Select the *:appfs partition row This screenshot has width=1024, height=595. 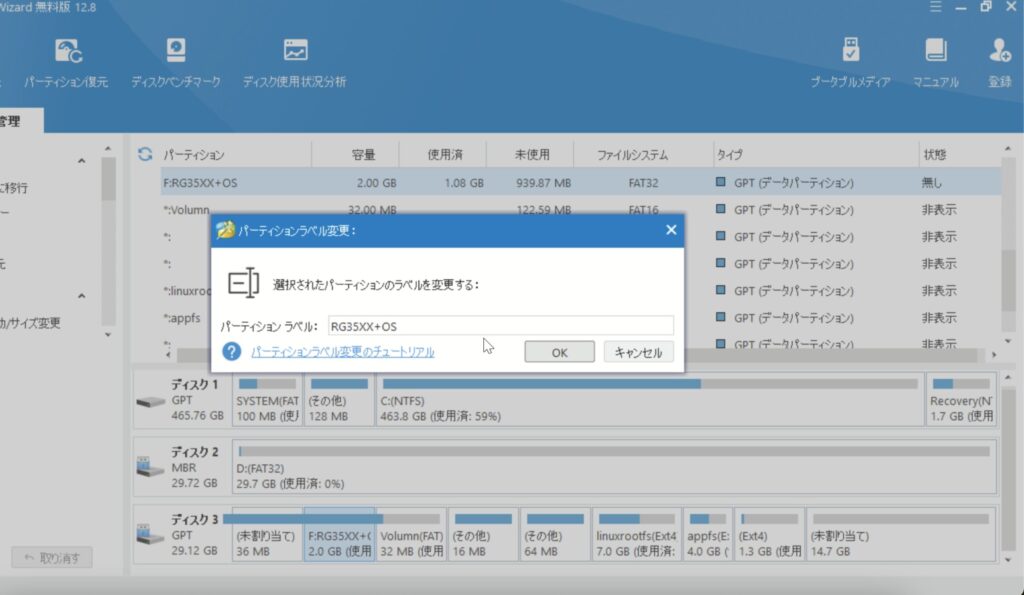pyautogui.click(x=182, y=318)
